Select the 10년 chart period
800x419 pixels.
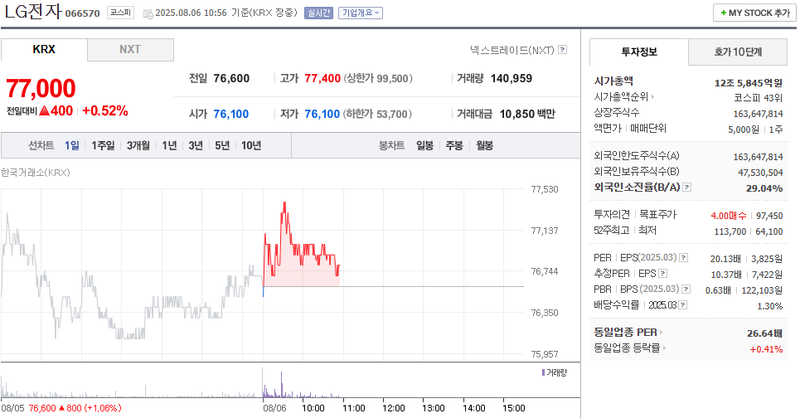[251, 145]
